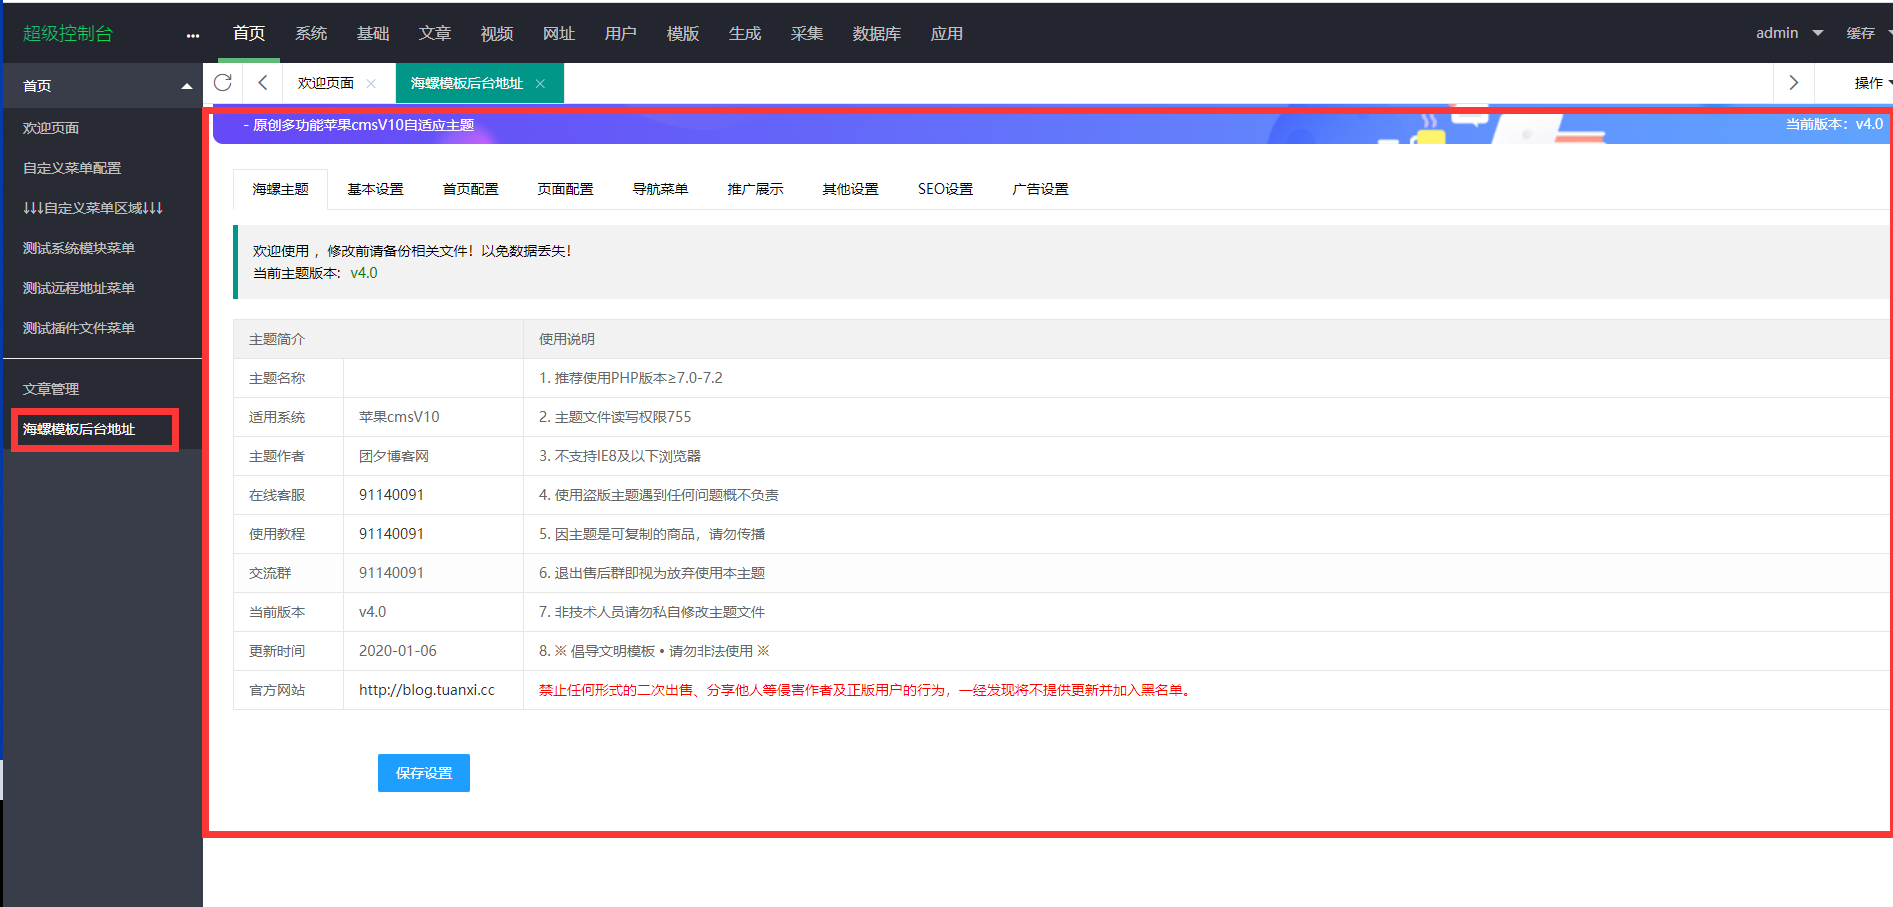
Task: Open the 模版 top menu
Action: click(x=683, y=33)
